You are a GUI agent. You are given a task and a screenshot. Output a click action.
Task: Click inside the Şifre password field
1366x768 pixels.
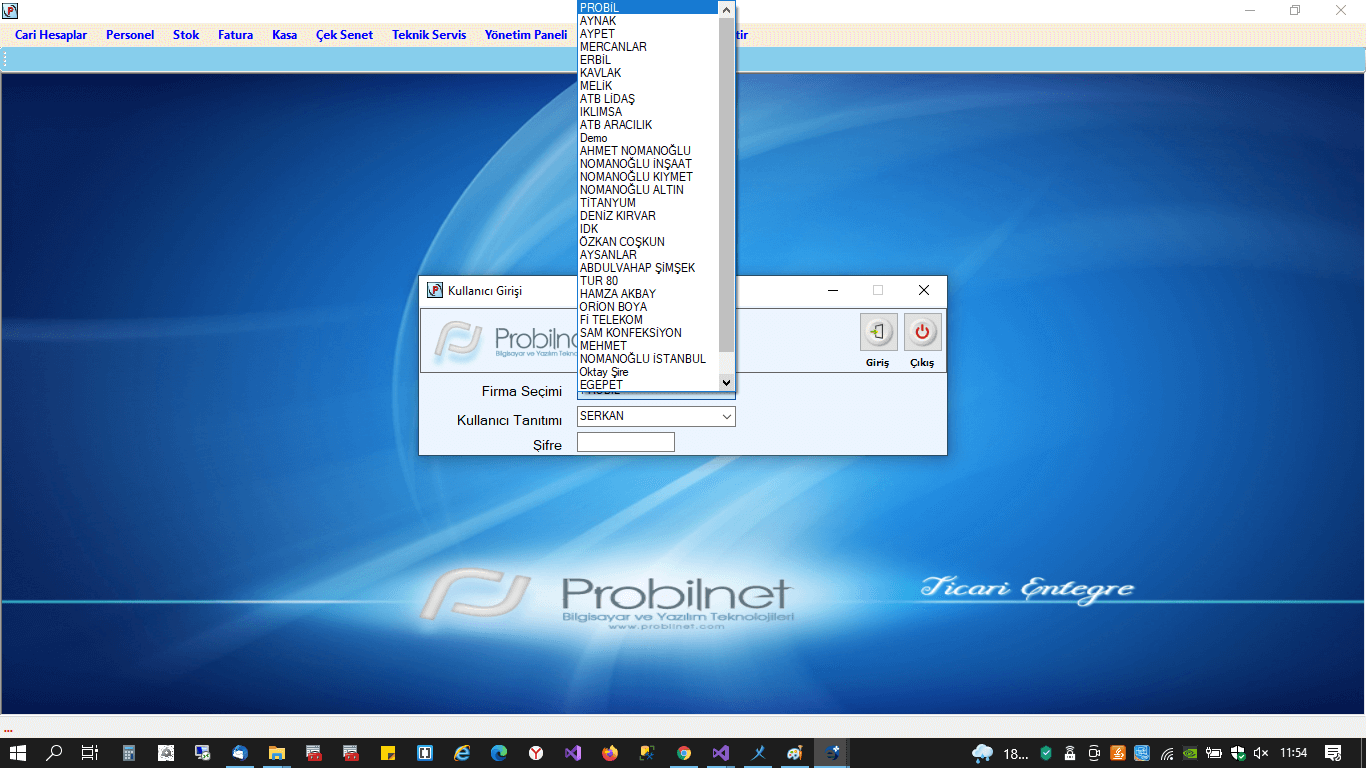pyautogui.click(x=625, y=442)
